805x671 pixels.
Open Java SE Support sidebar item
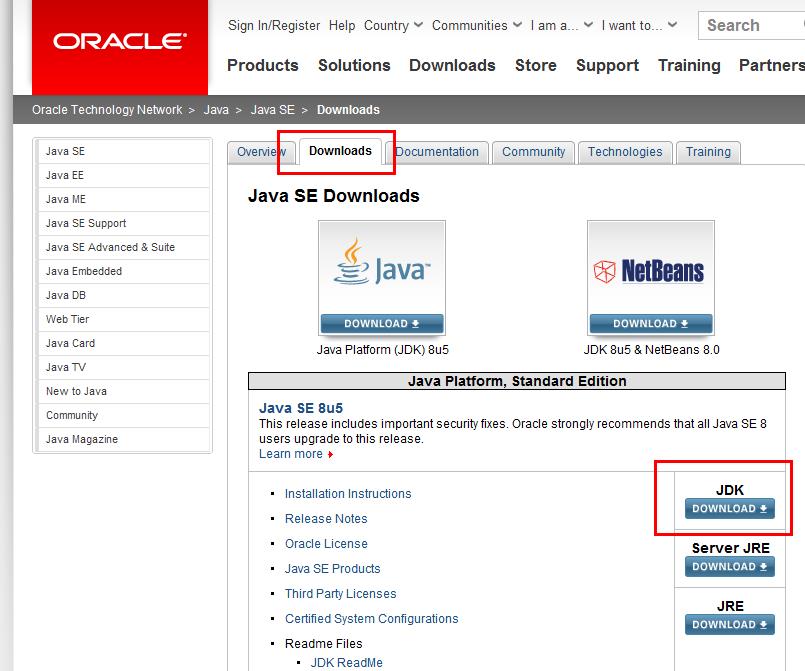tap(123, 223)
